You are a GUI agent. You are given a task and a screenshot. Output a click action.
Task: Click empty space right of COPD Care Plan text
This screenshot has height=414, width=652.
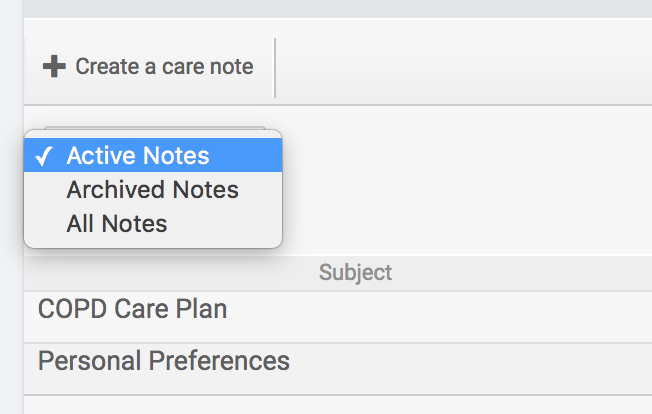(x=450, y=309)
